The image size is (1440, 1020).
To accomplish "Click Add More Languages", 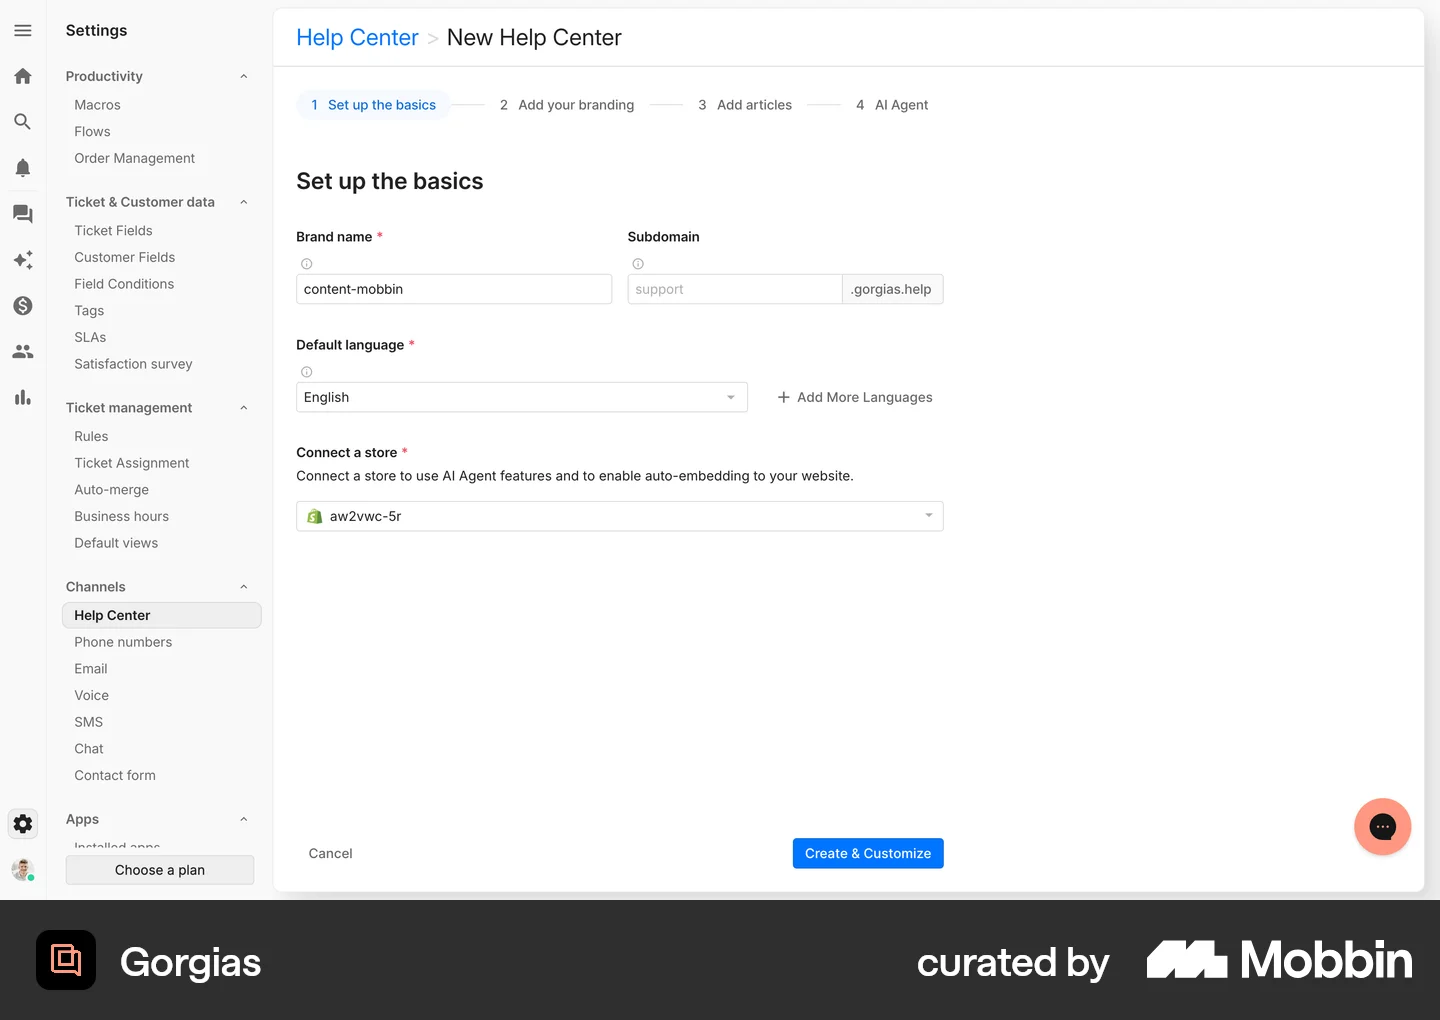I will [x=855, y=397].
